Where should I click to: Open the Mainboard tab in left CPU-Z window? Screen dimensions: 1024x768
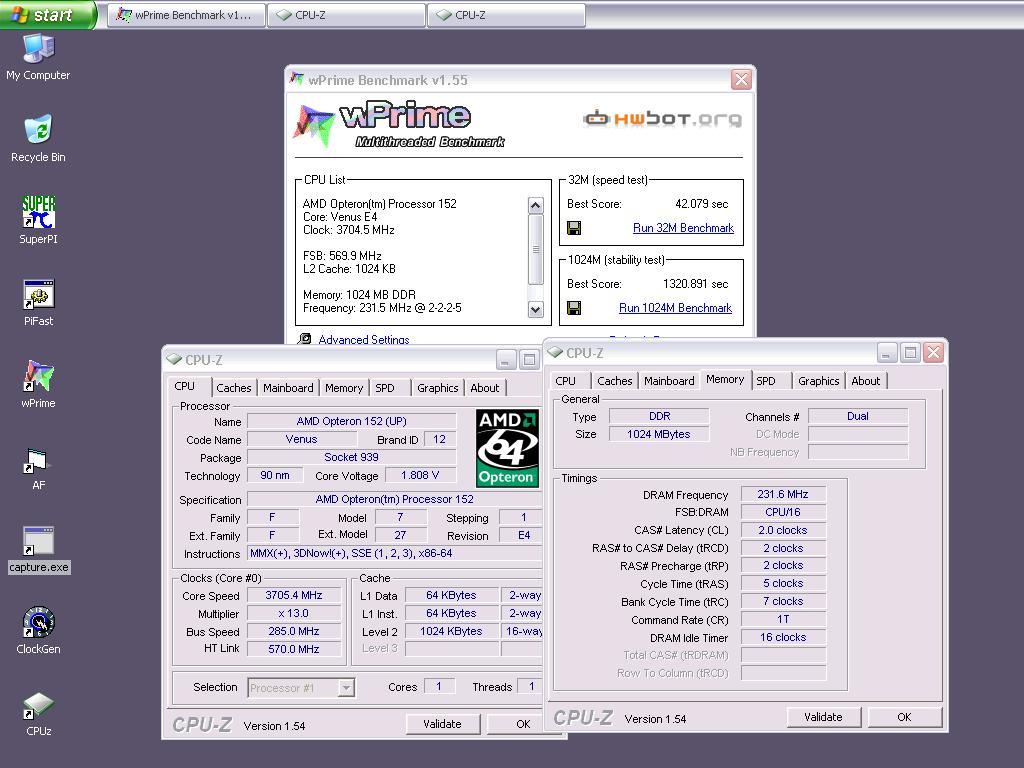pos(288,388)
